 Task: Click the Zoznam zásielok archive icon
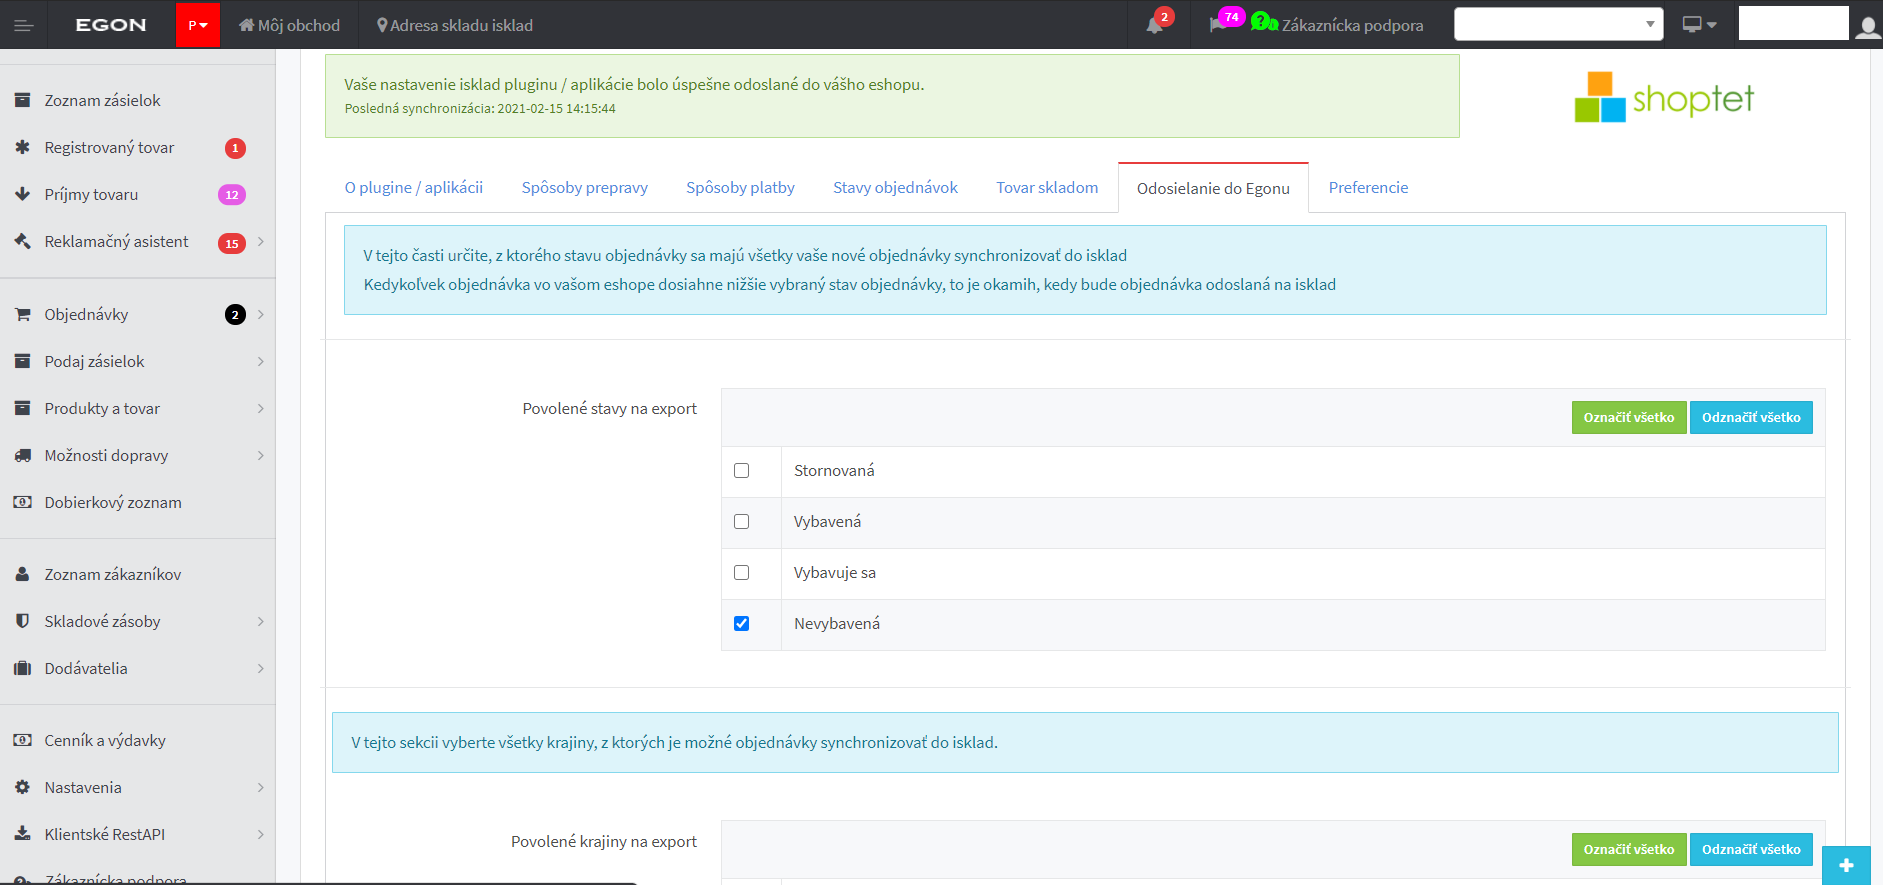tap(22, 100)
